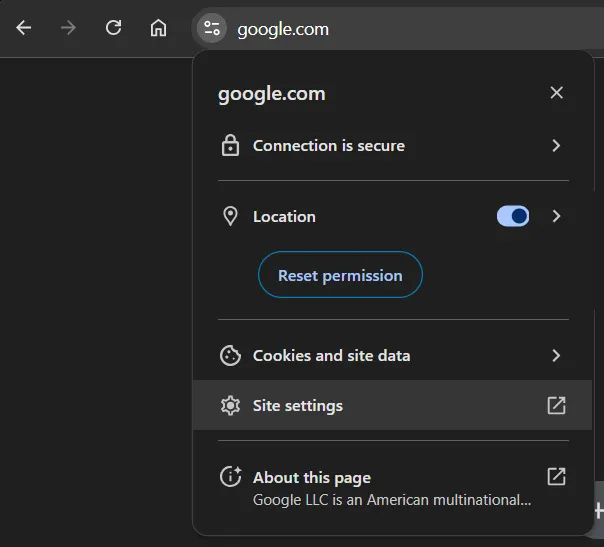Viewport: 604px width, 547px height.
Task: Open About this page
Action: tap(393, 488)
